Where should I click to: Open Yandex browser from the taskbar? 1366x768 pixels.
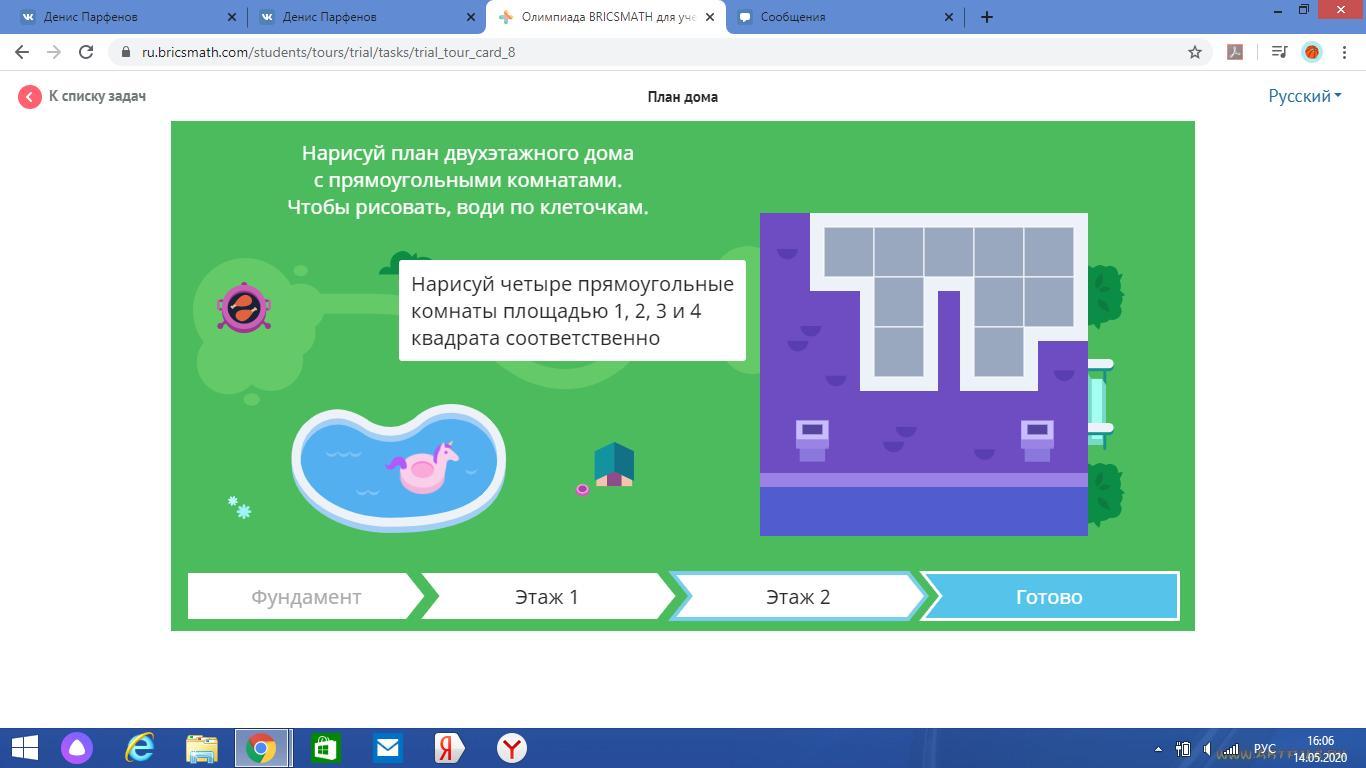click(511, 748)
